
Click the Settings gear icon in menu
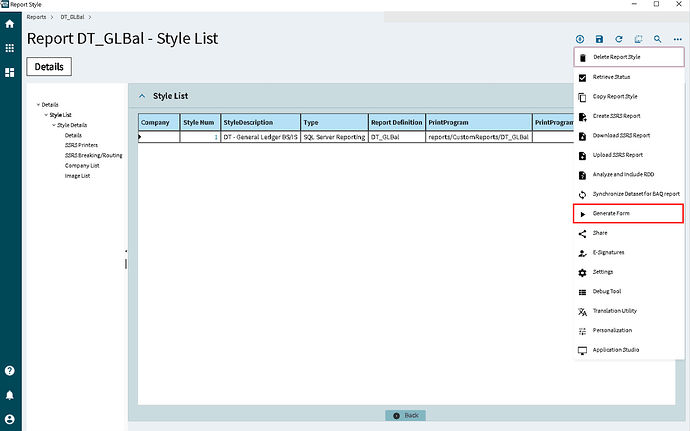tap(582, 273)
